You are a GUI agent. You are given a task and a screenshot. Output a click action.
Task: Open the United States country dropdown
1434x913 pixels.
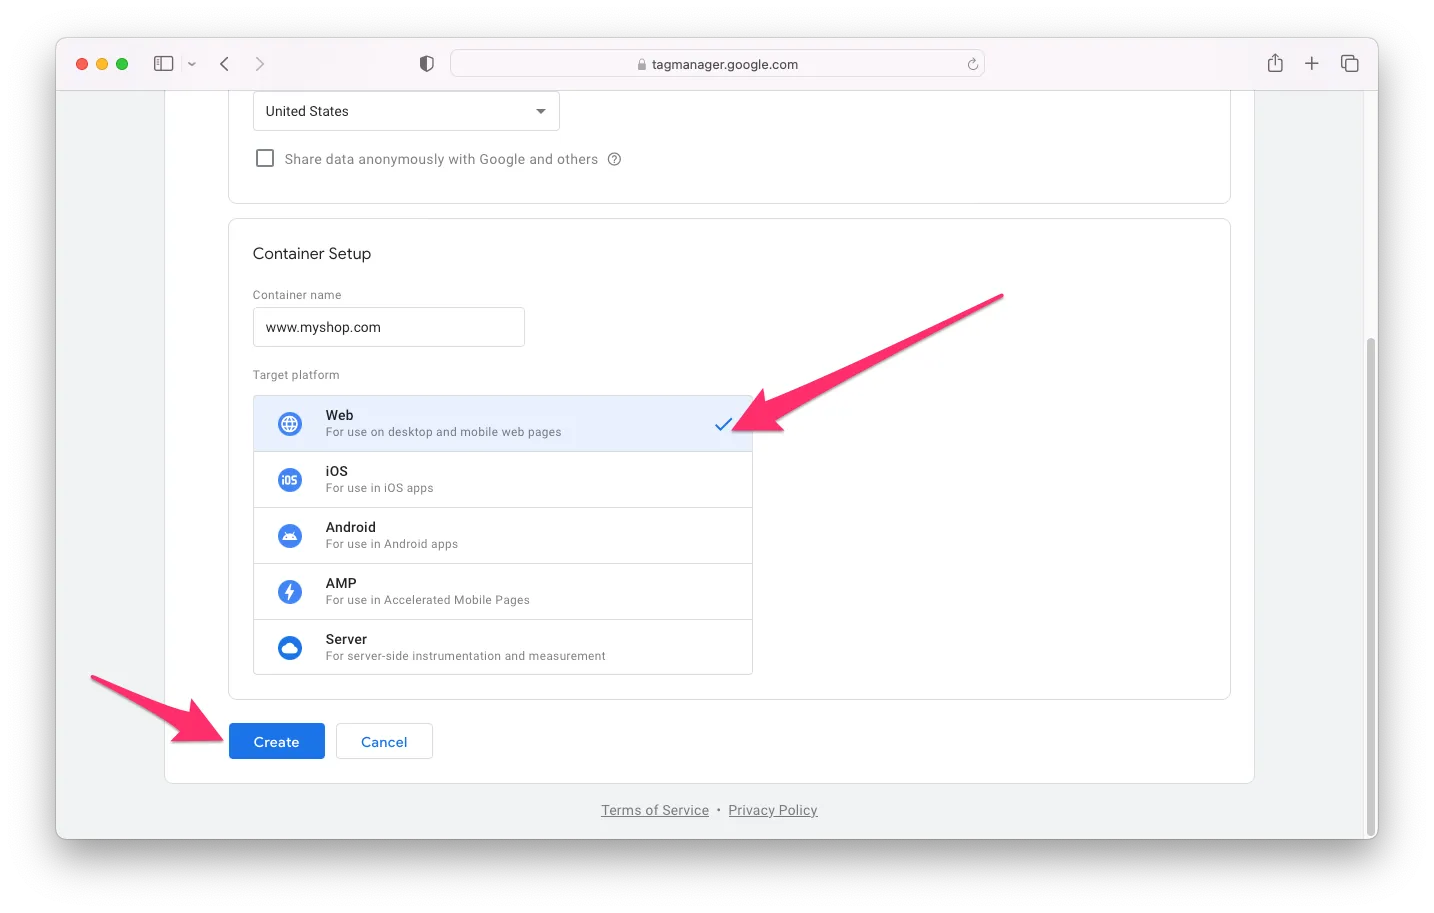[x=405, y=111]
